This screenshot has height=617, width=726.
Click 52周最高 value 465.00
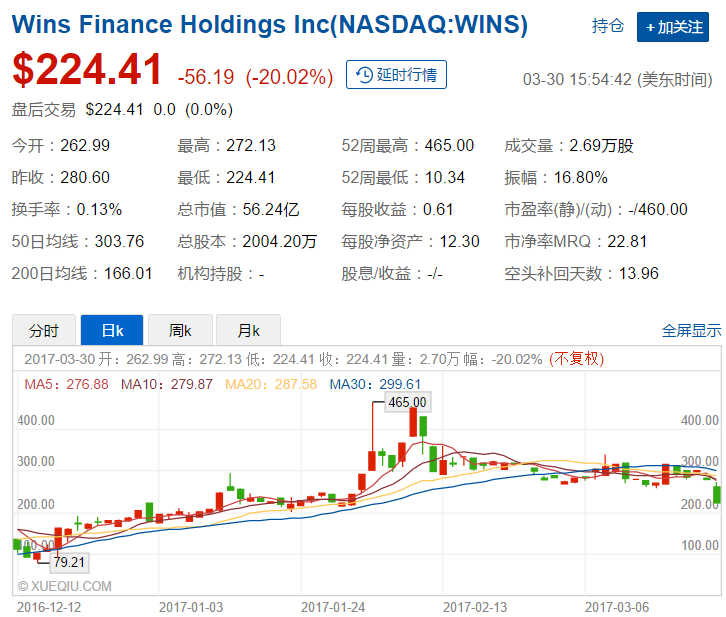[x=449, y=145]
